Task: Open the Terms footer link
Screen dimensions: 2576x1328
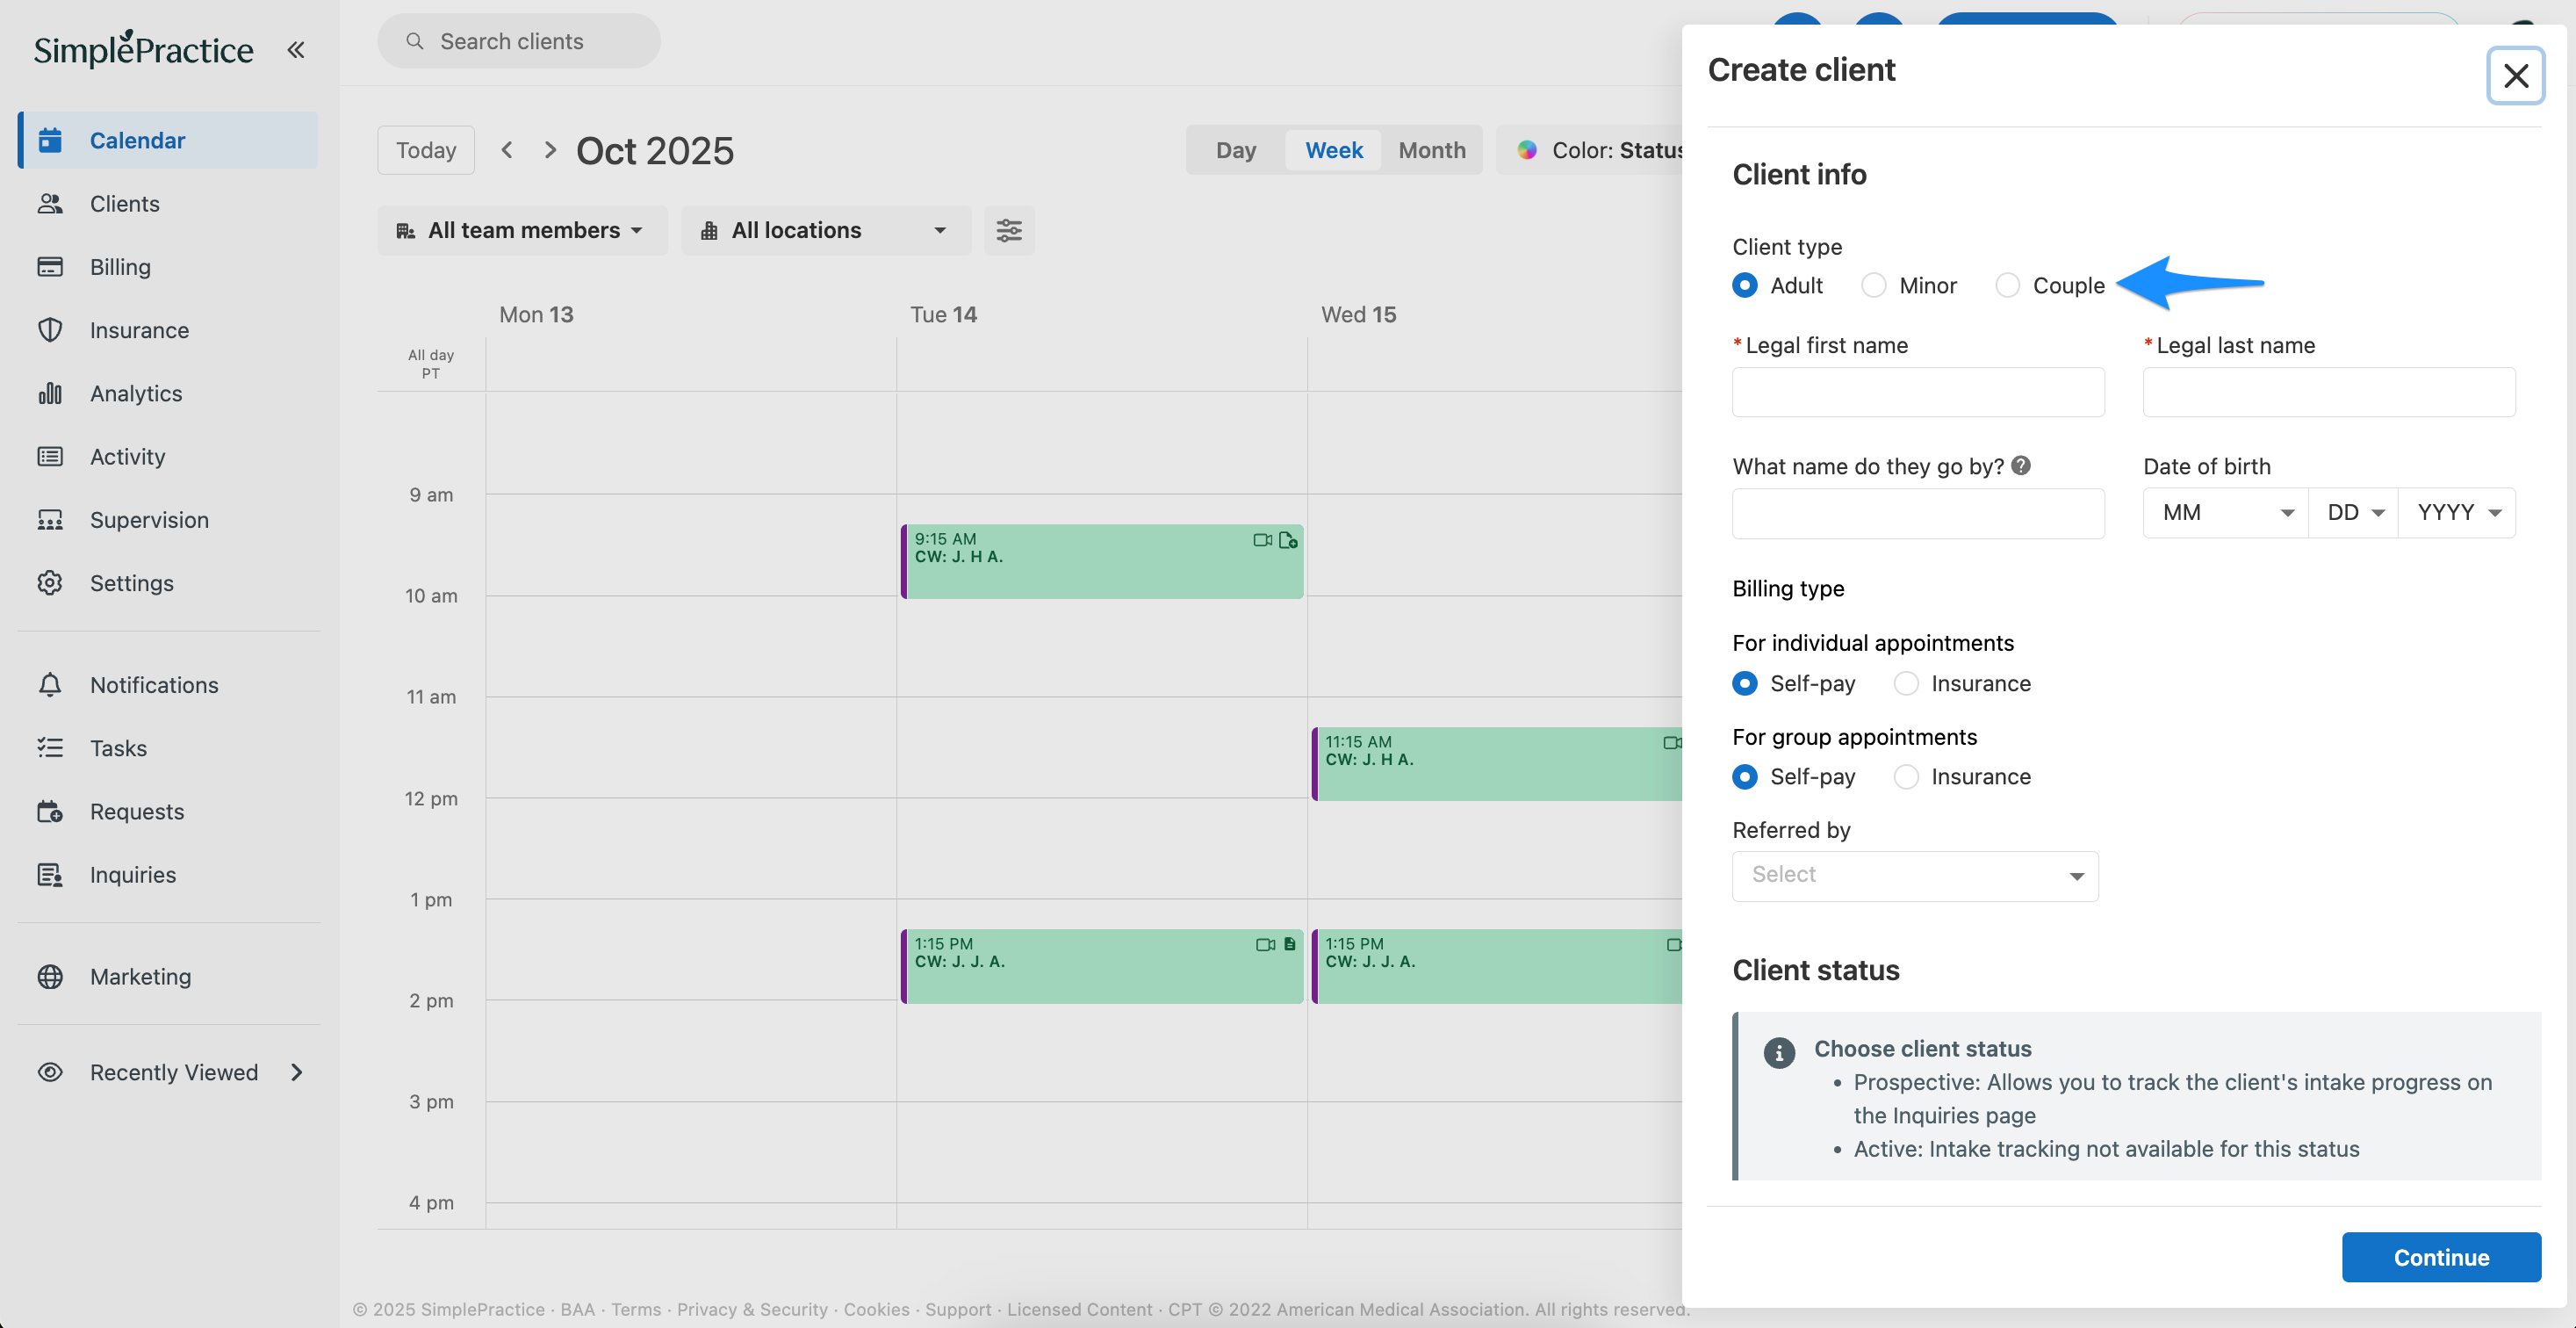Action: pyautogui.click(x=636, y=1309)
